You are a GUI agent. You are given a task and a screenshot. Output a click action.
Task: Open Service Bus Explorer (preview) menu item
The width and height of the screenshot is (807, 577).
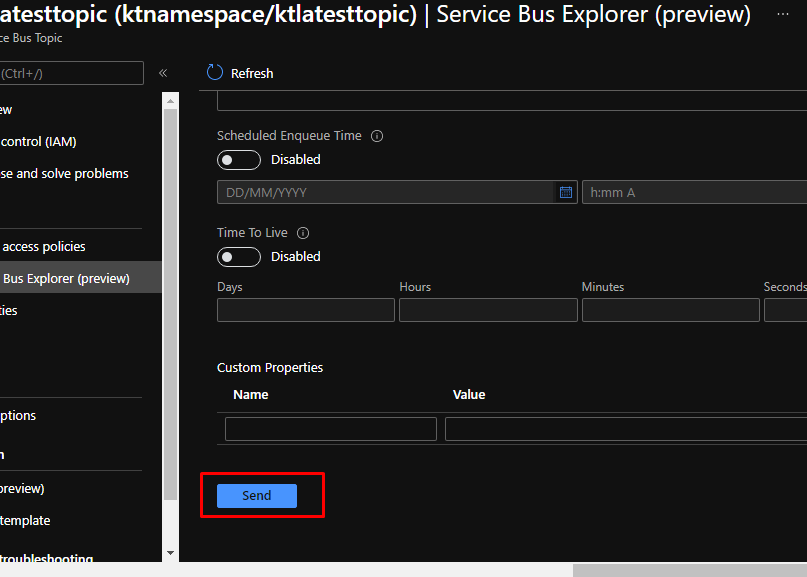pyautogui.click(x=66, y=278)
